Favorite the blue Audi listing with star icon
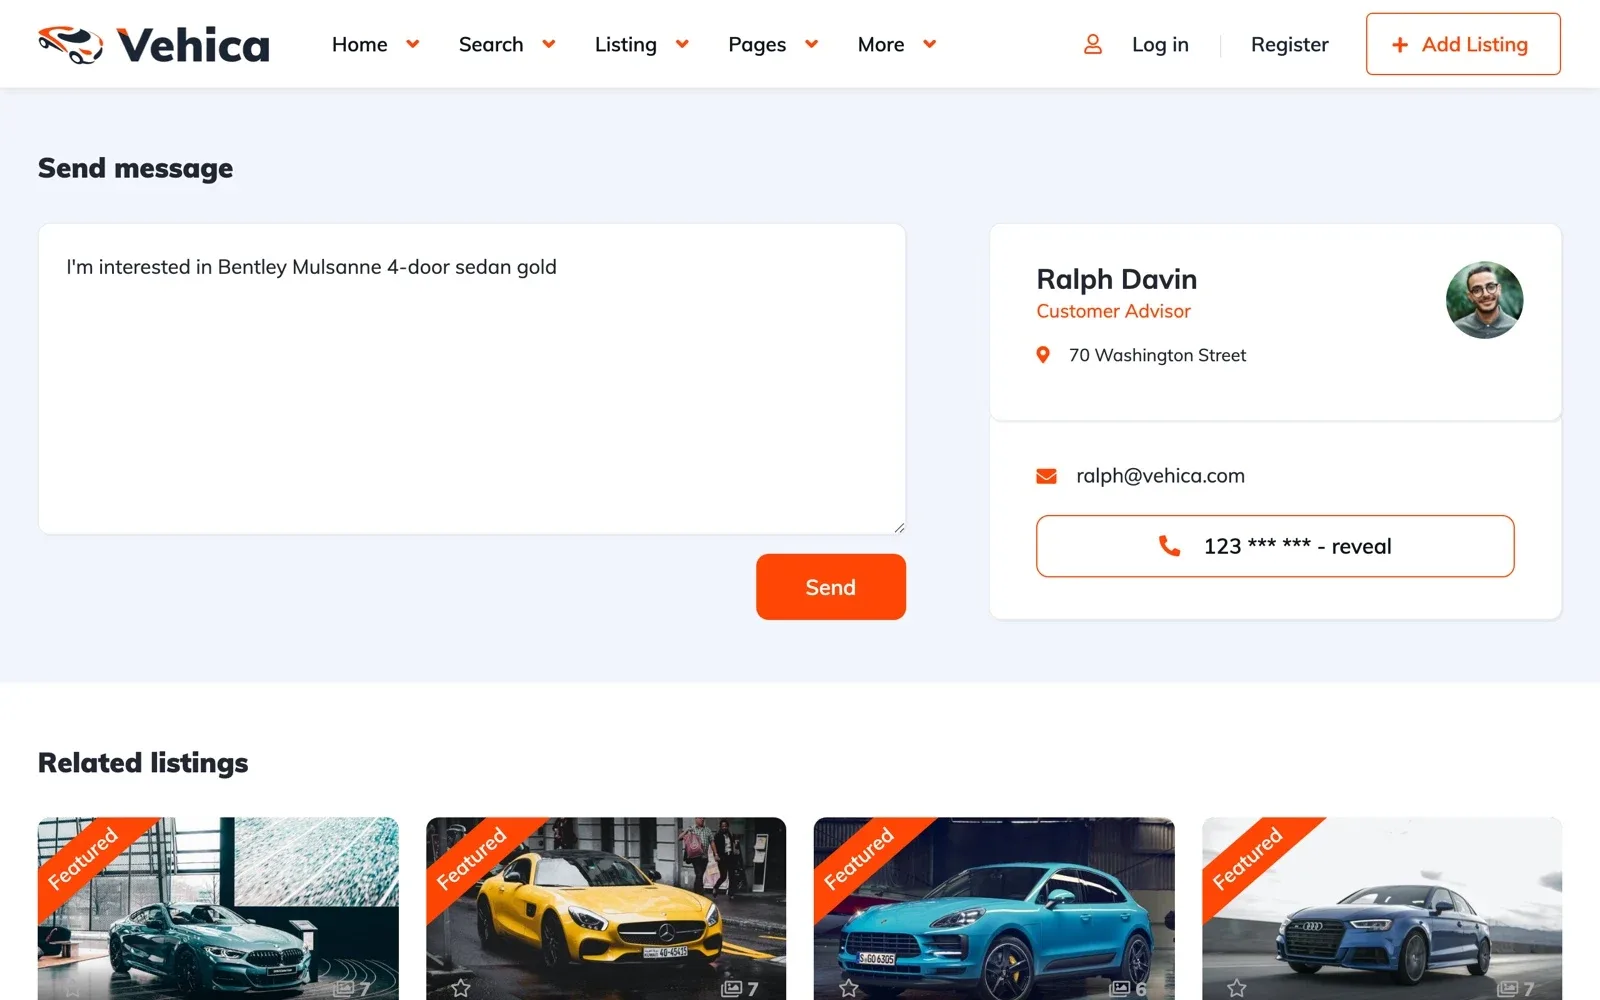Screen dimensions: 1600x1000 pyautogui.click(x=1236, y=988)
